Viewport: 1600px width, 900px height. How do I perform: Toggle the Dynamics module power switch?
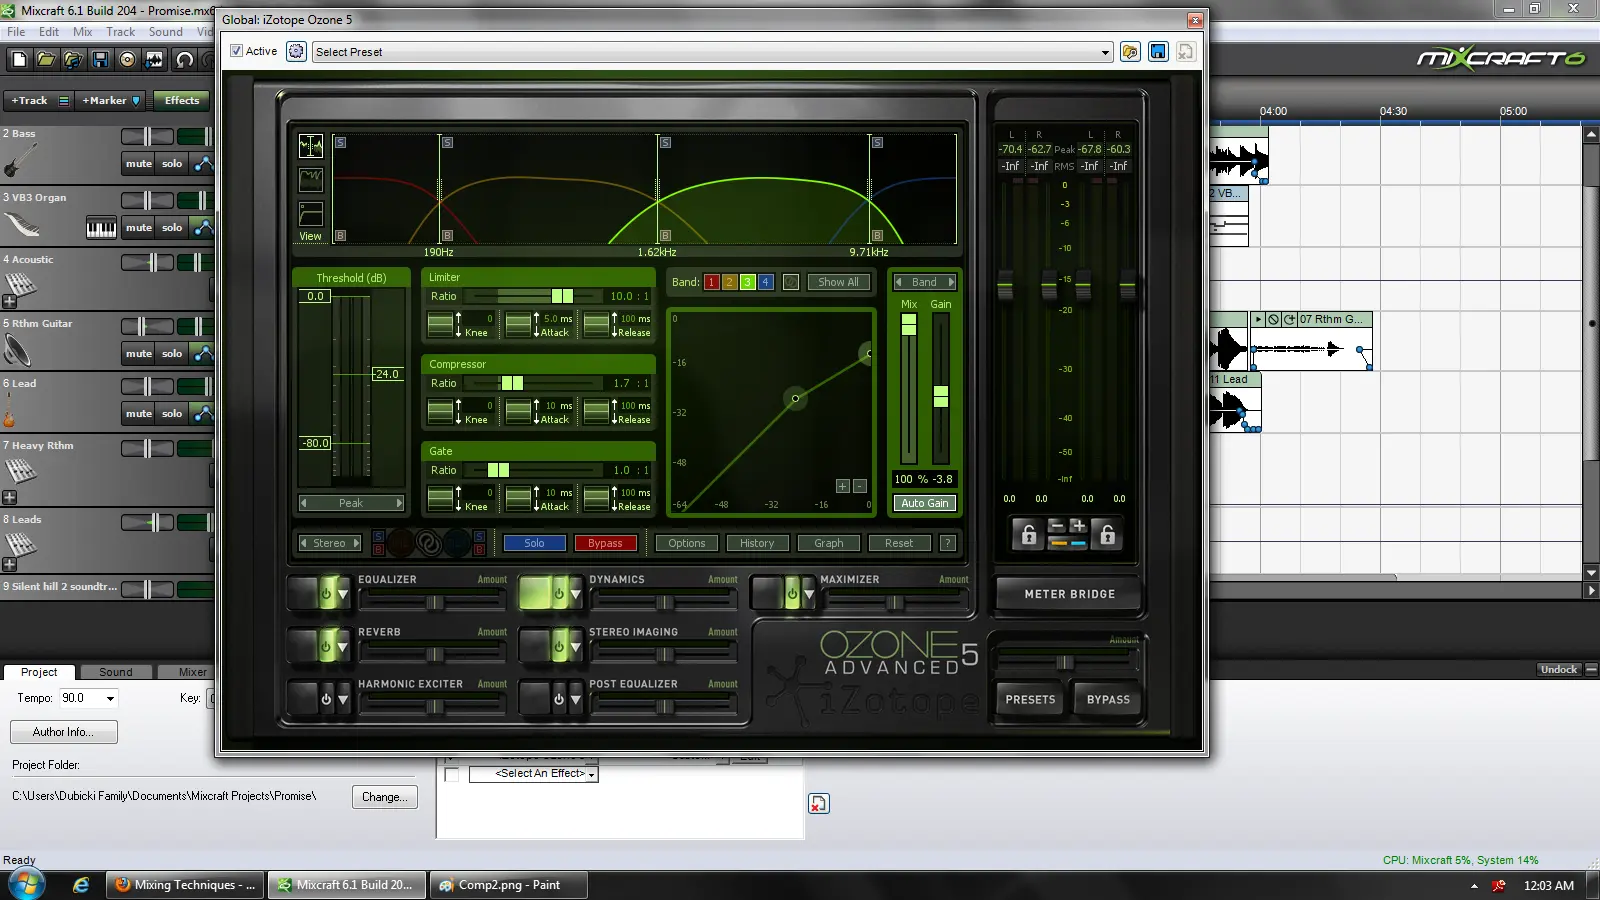coord(559,594)
